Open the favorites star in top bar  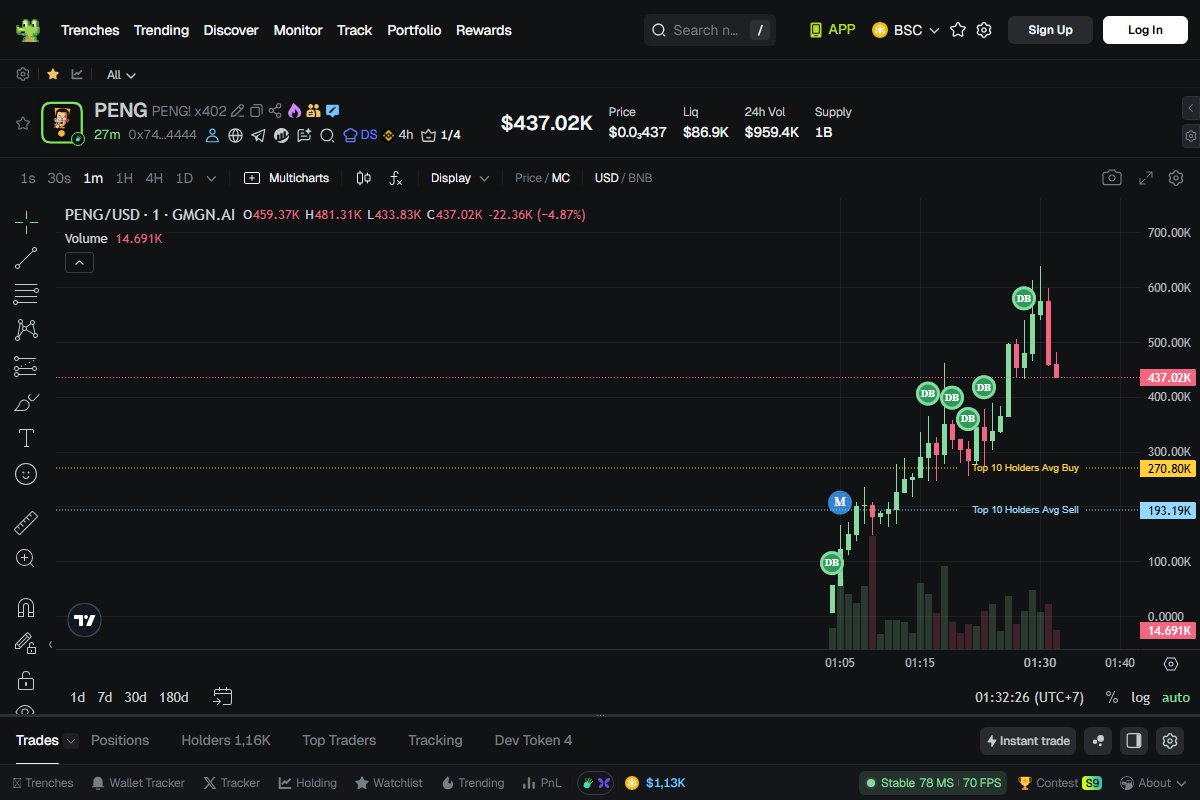958,30
